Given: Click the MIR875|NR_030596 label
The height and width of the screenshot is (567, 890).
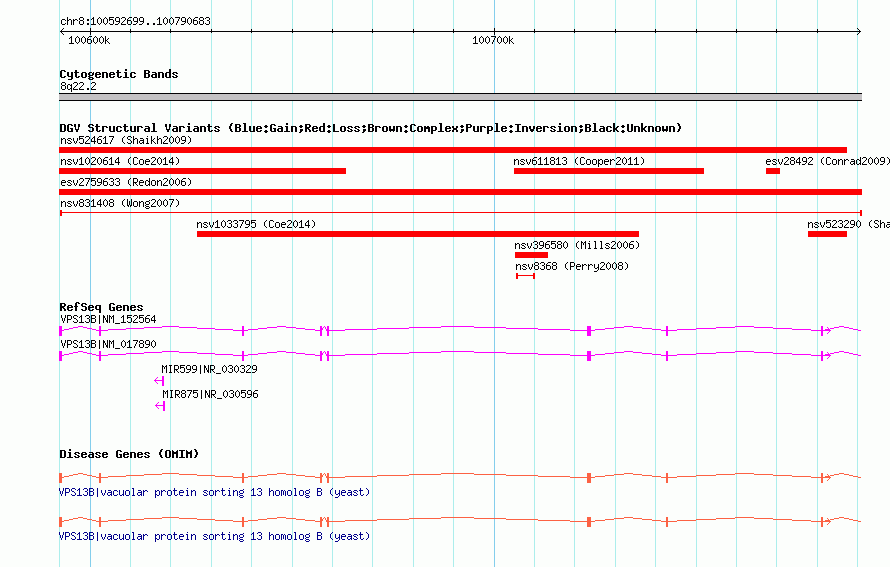Looking at the screenshot, I should (x=211, y=394).
